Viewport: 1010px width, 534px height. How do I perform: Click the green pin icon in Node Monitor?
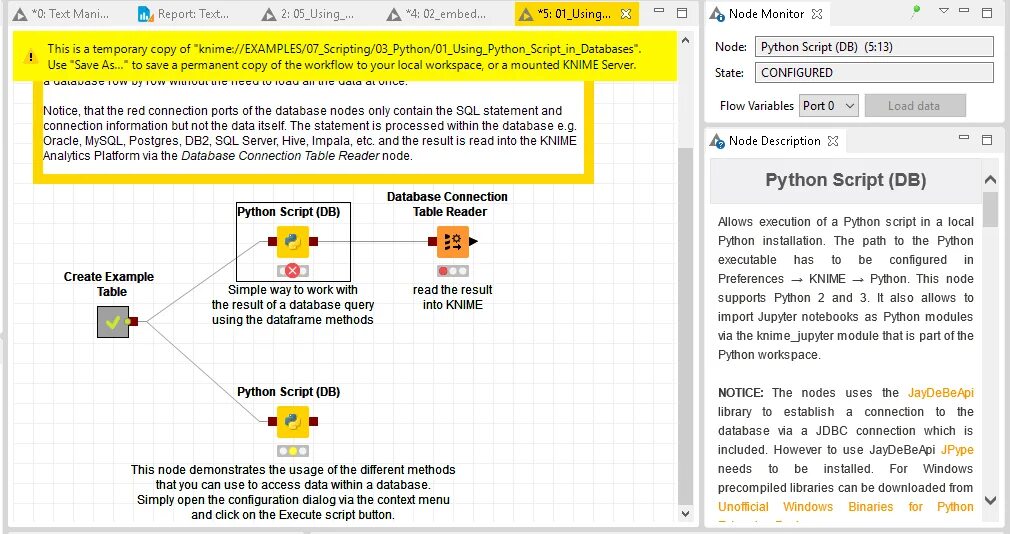click(x=915, y=12)
